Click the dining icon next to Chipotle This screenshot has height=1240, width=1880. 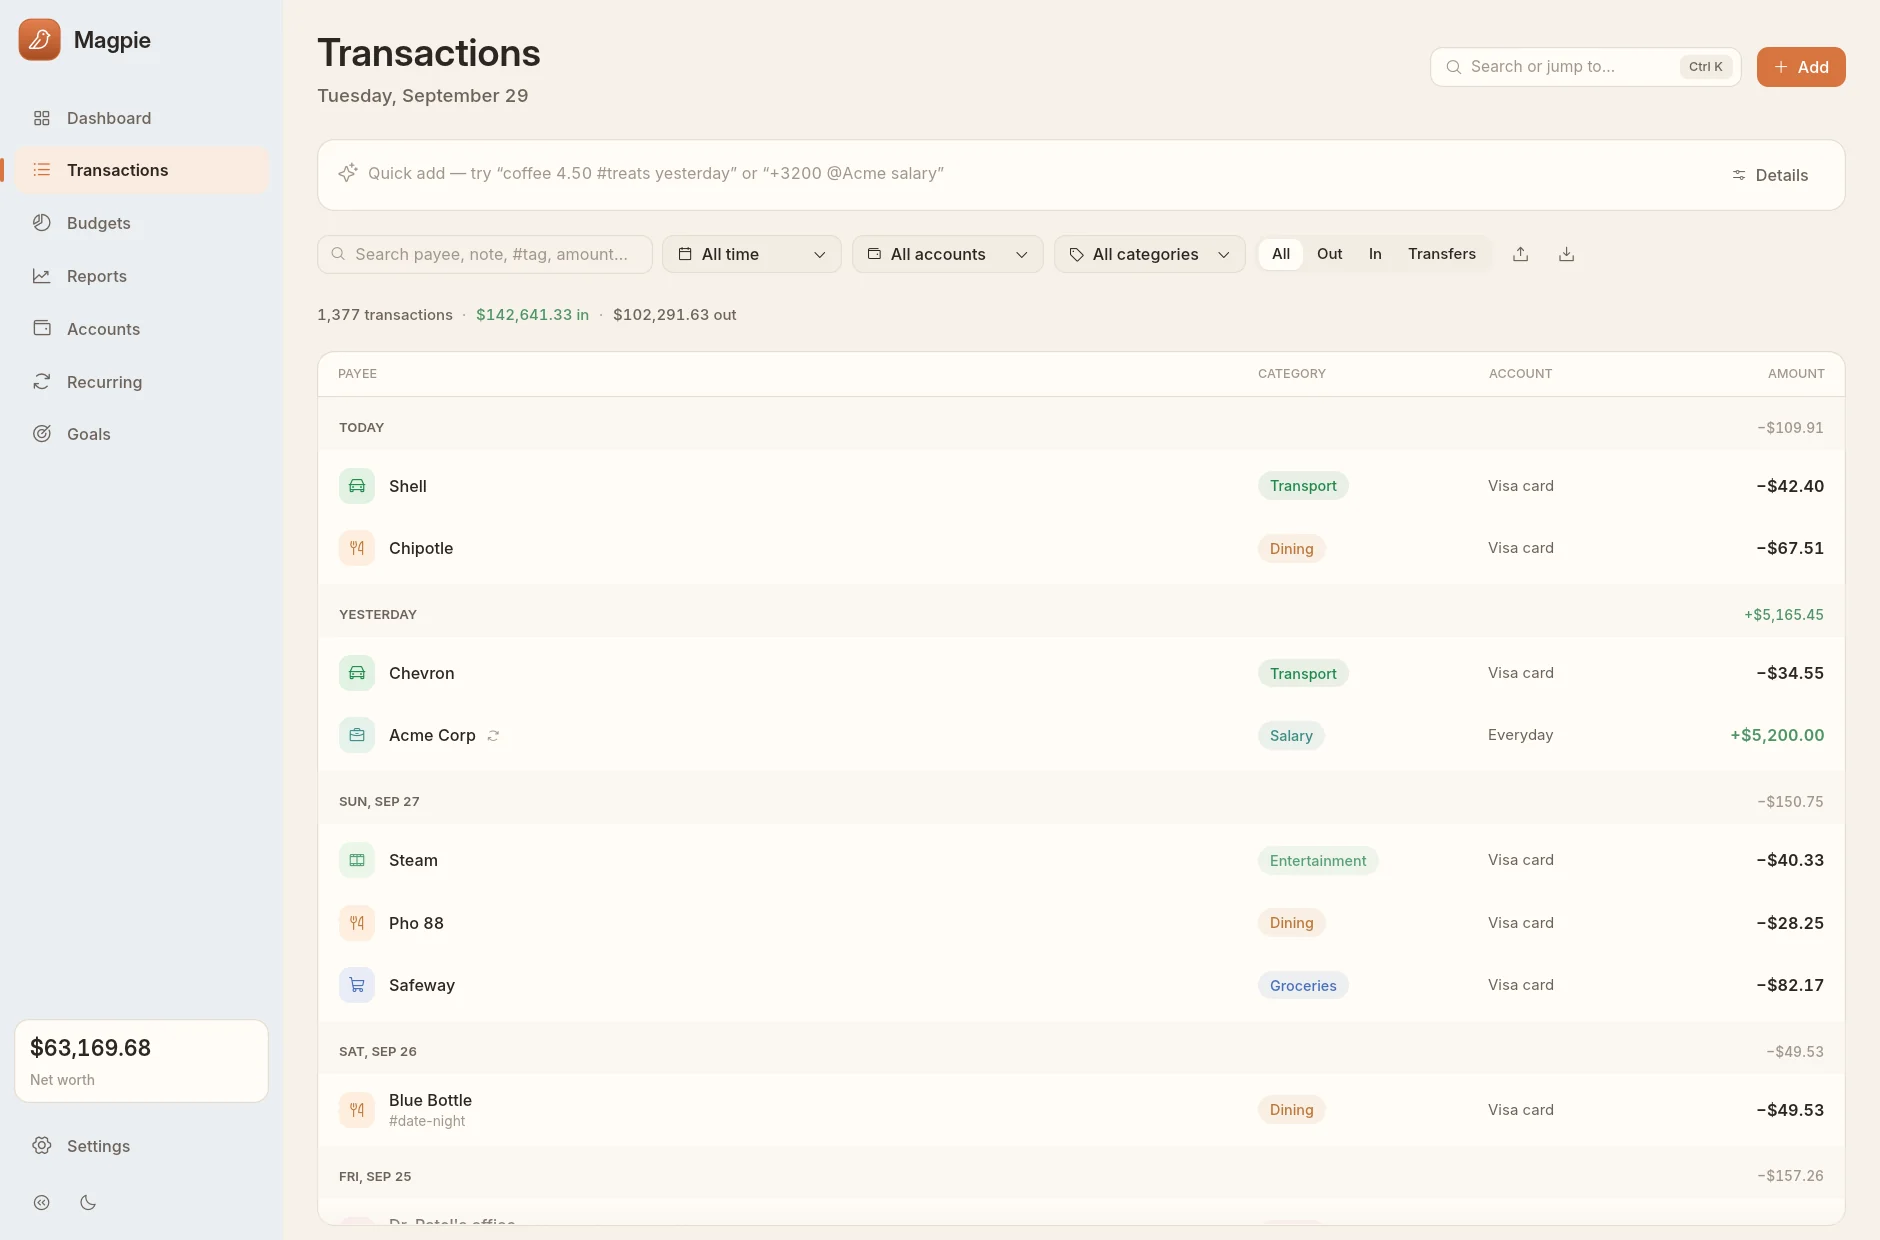(357, 548)
